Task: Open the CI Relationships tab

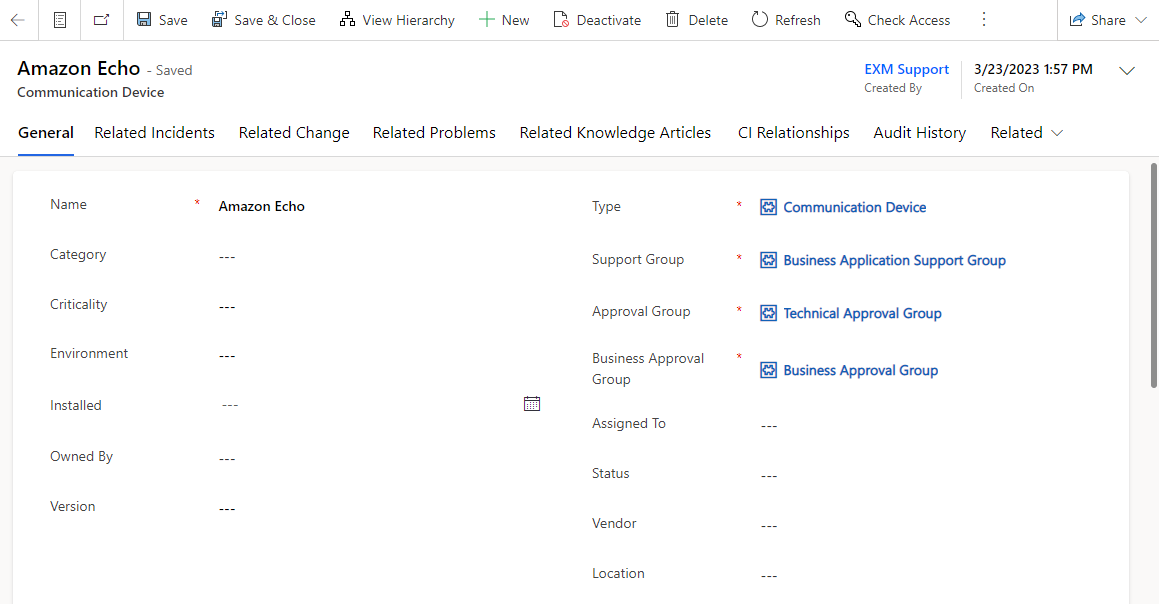Action: pyautogui.click(x=793, y=133)
